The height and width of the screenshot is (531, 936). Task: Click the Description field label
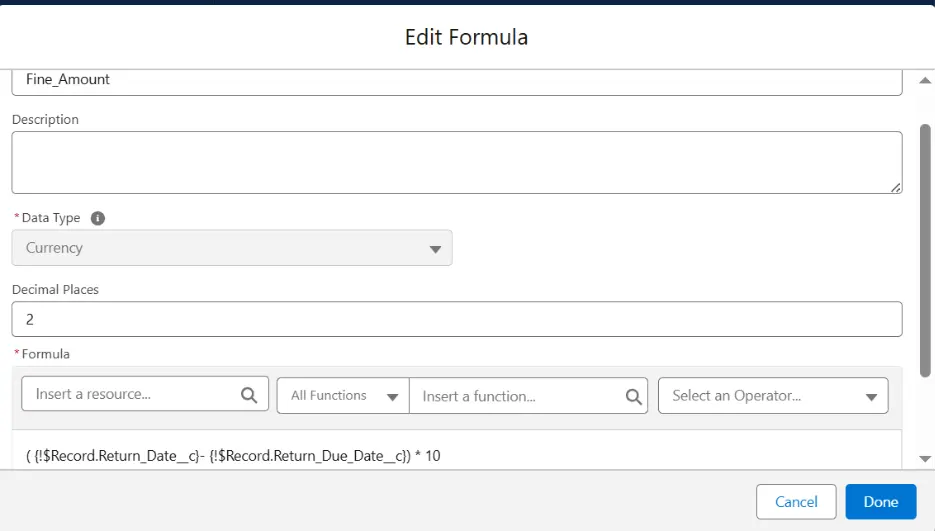point(45,119)
